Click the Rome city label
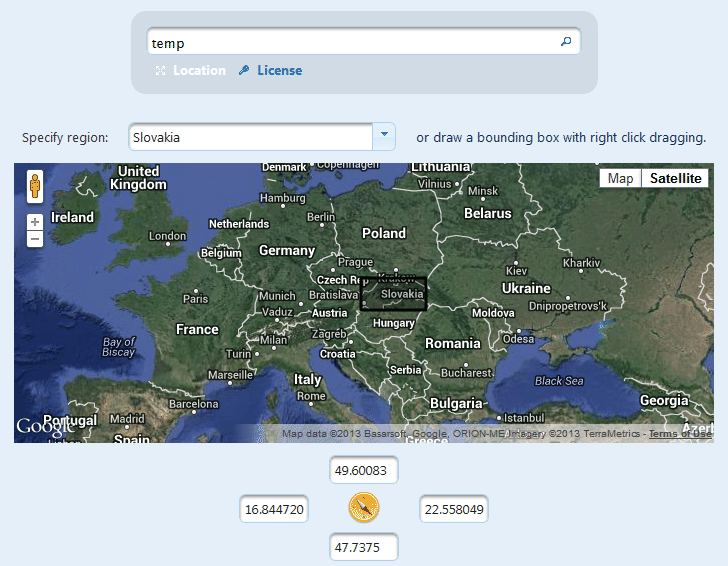 pos(311,396)
